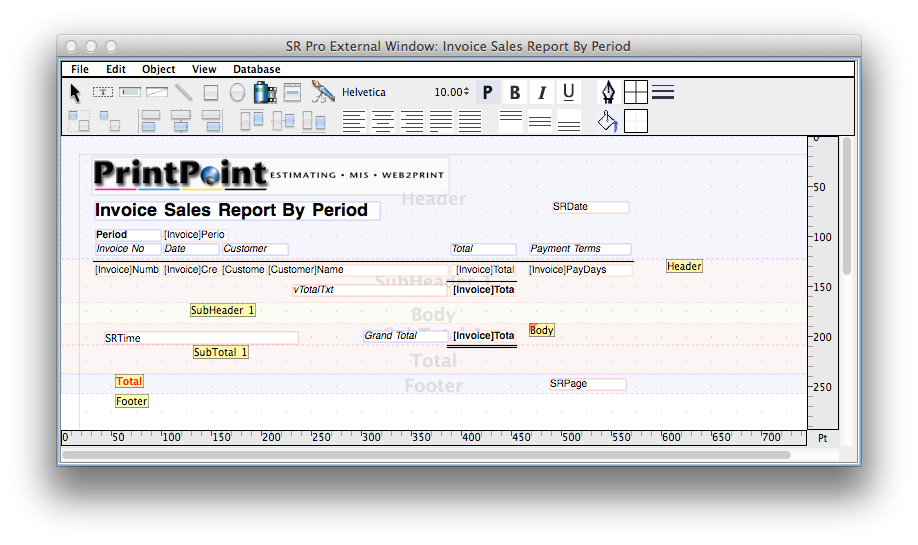Open the View menu

pos(204,69)
